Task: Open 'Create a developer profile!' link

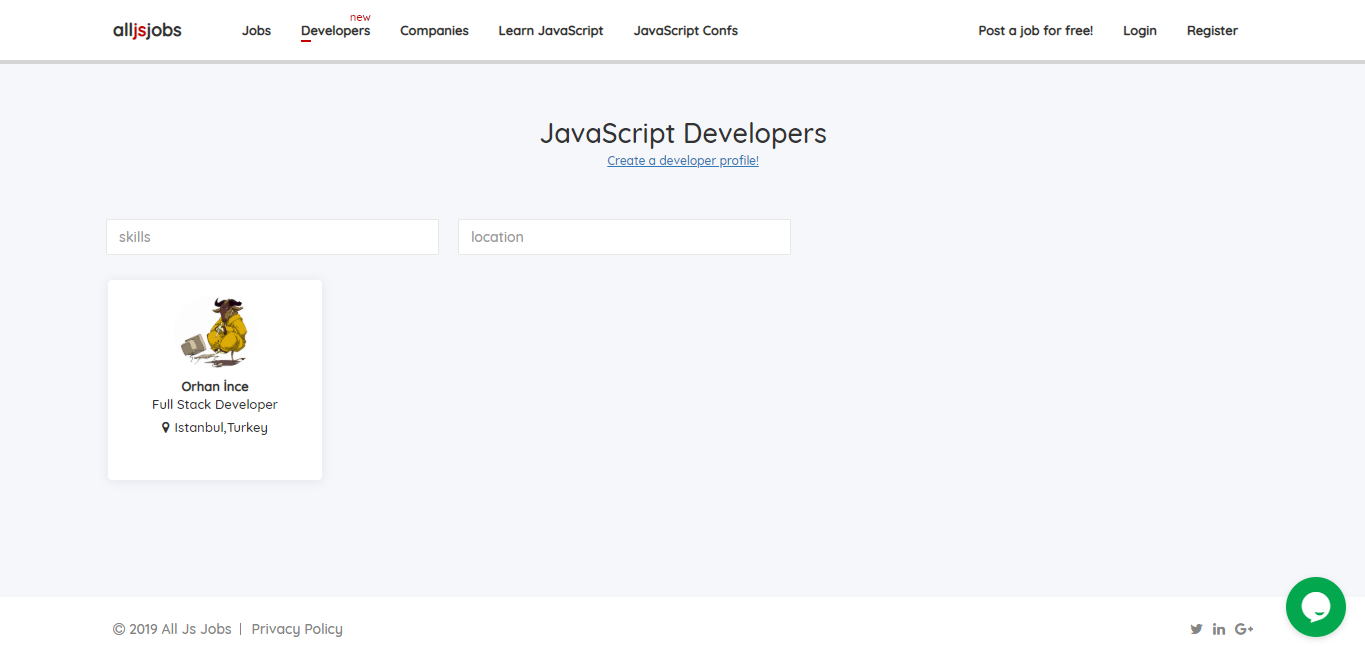Action: coord(682,160)
